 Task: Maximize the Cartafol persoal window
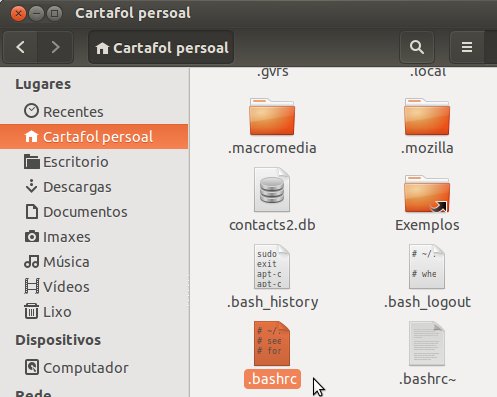(x=54, y=13)
